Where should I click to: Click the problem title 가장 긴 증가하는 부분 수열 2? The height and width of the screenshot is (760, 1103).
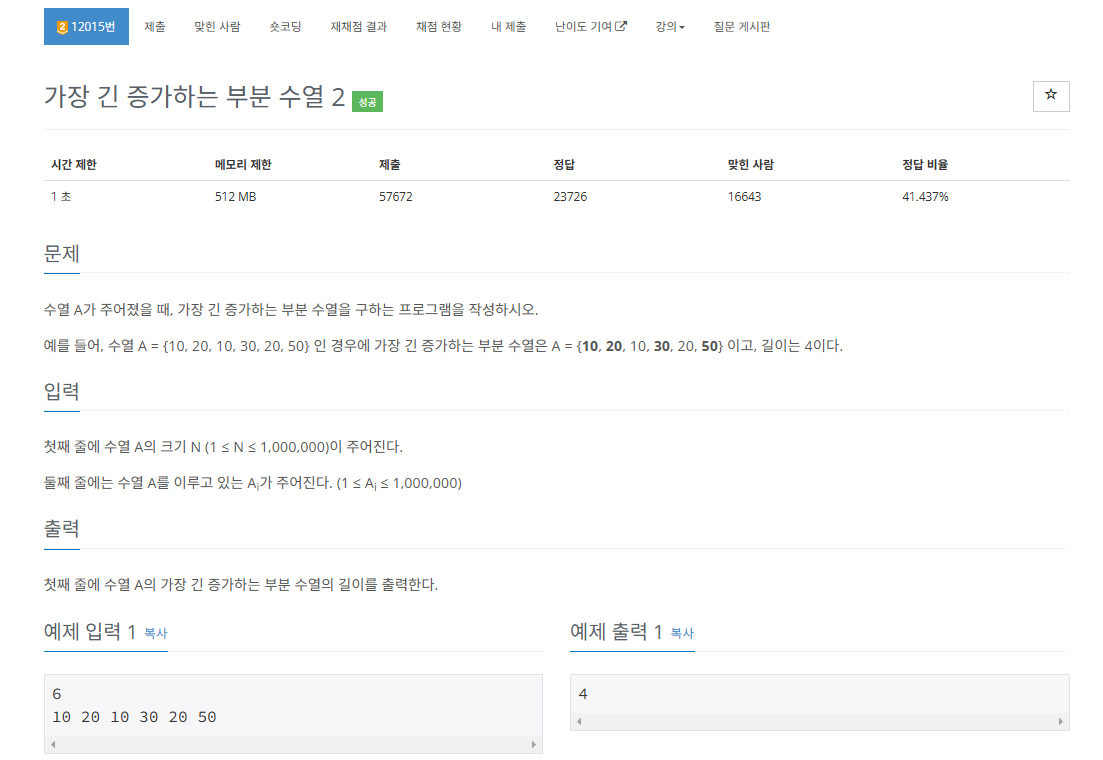[x=194, y=96]
